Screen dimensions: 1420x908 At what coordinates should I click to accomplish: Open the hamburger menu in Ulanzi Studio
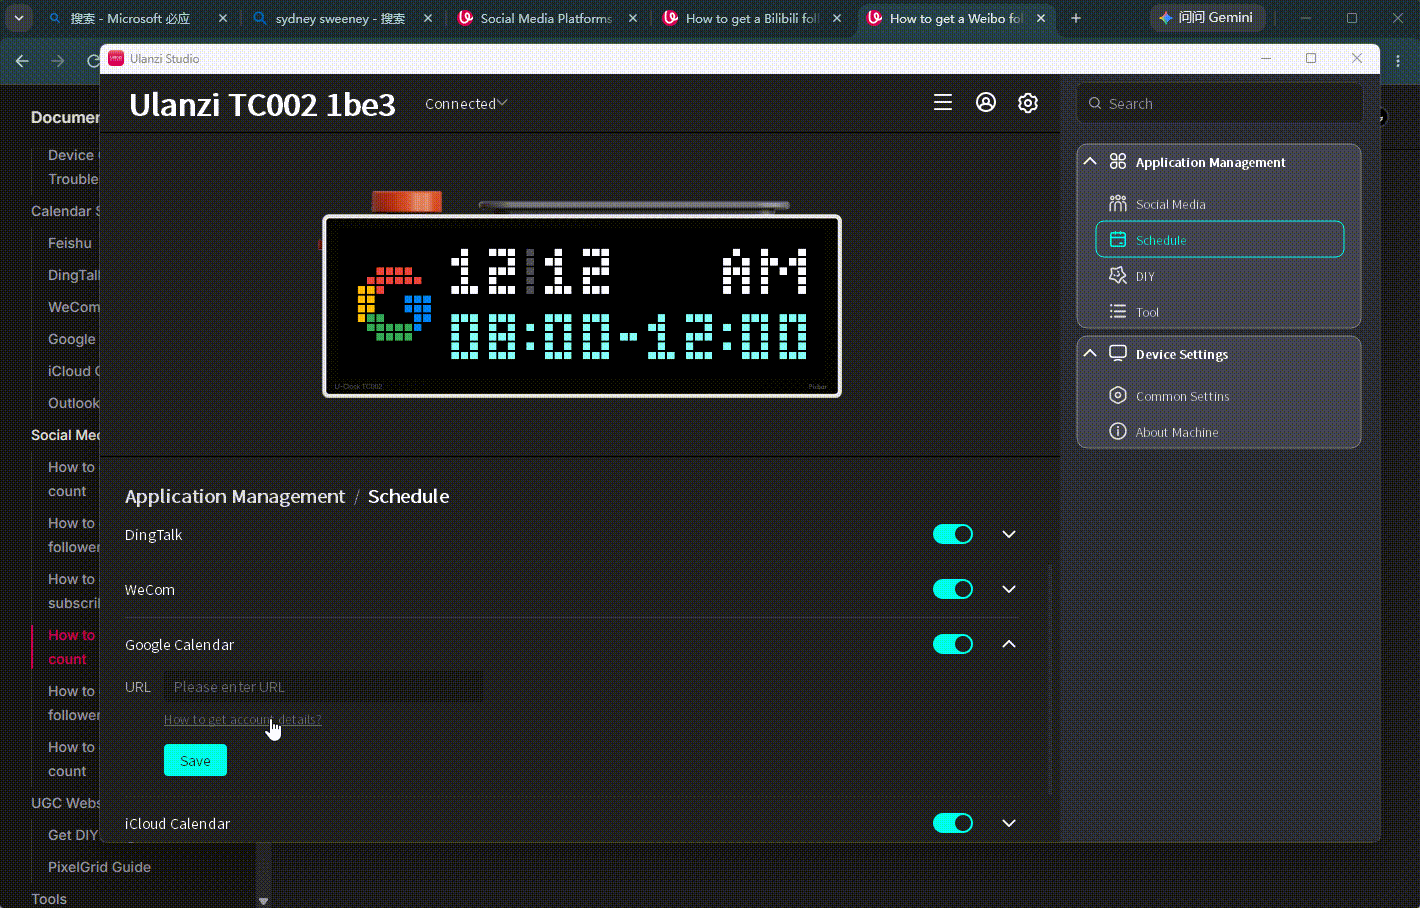943,103
